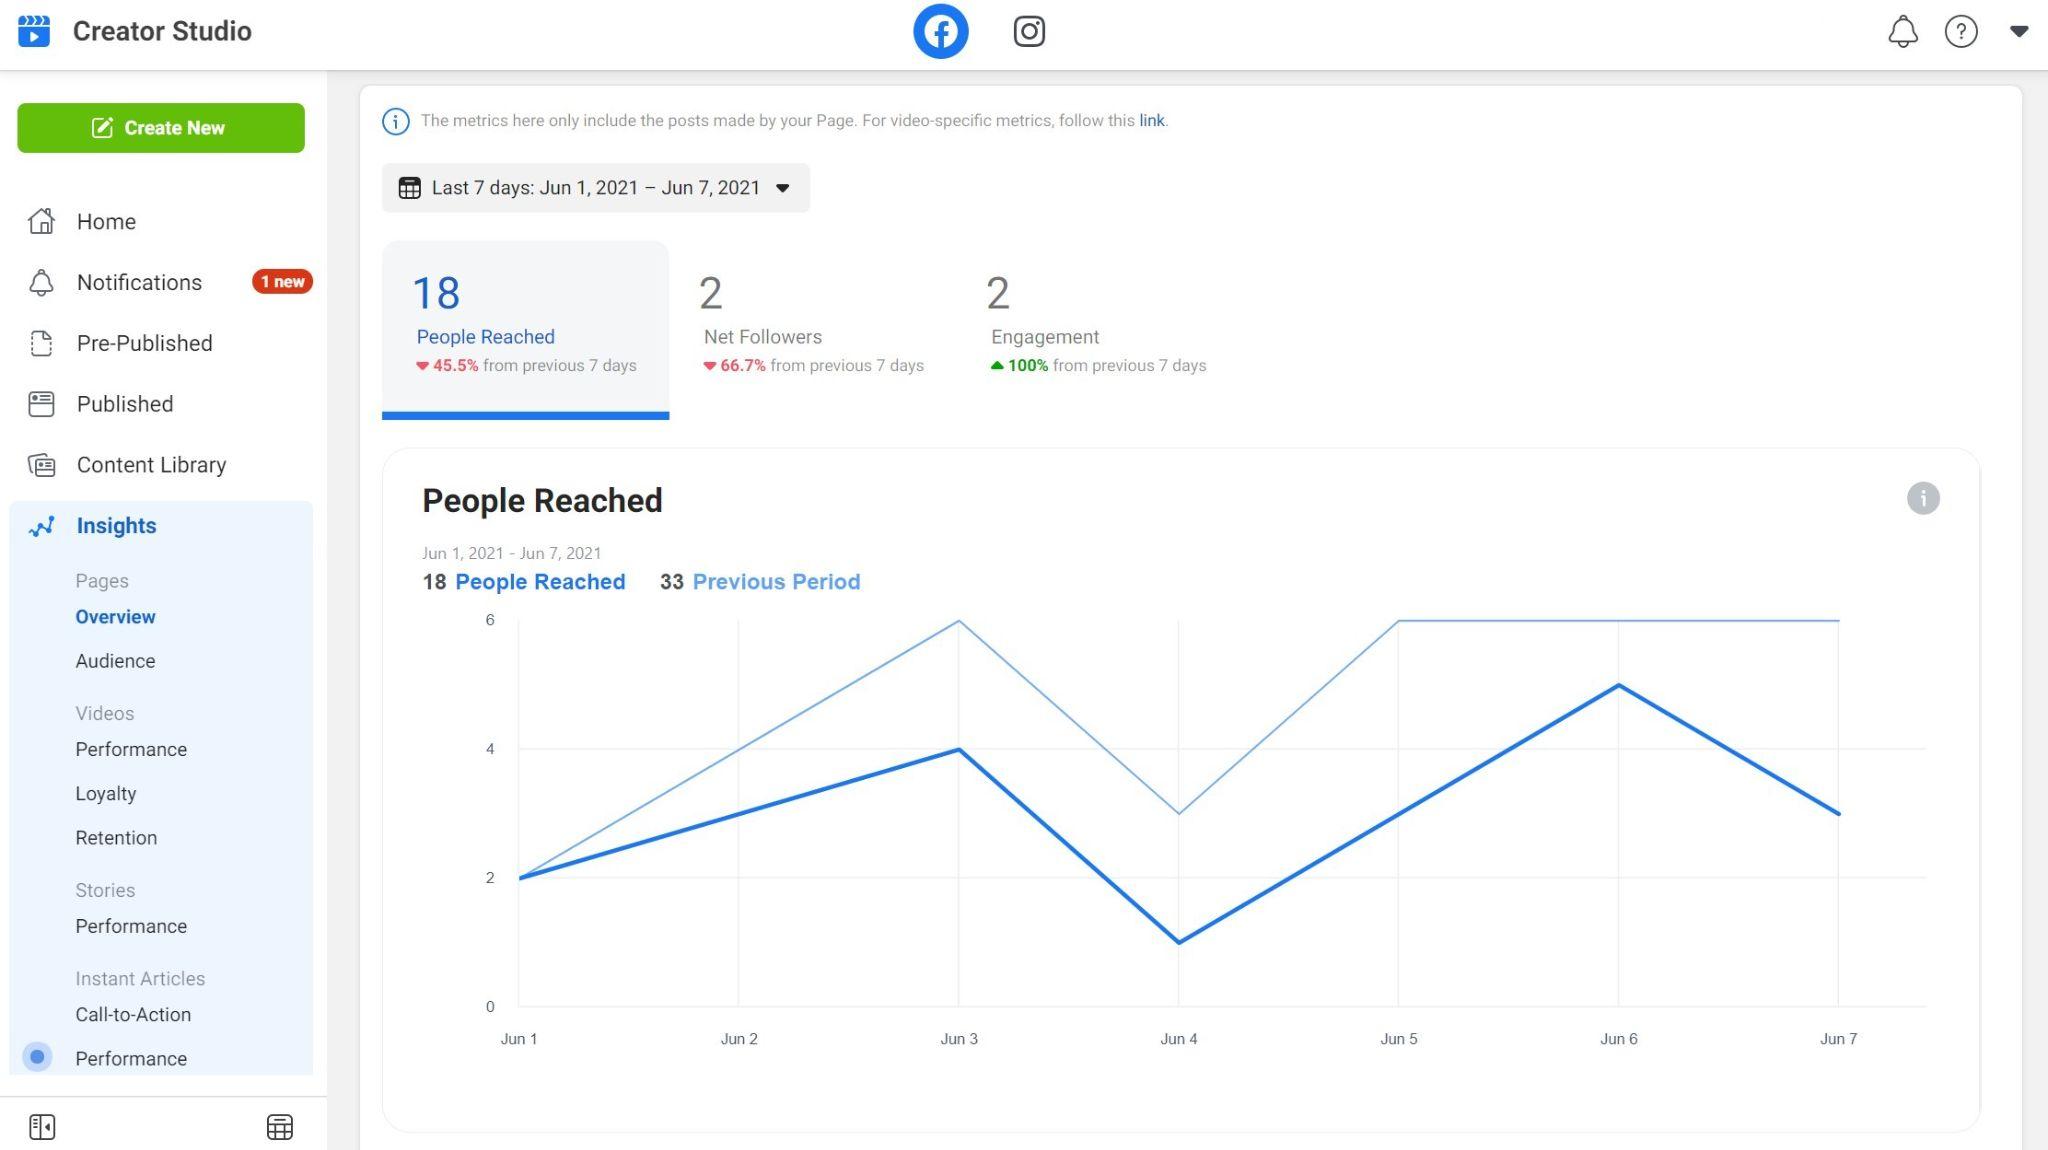Viewport: 2048px width, 1150px height.
Task: Toggle the Previous Period chart legend
Action: pyautogui.click(x=777, y=581)
